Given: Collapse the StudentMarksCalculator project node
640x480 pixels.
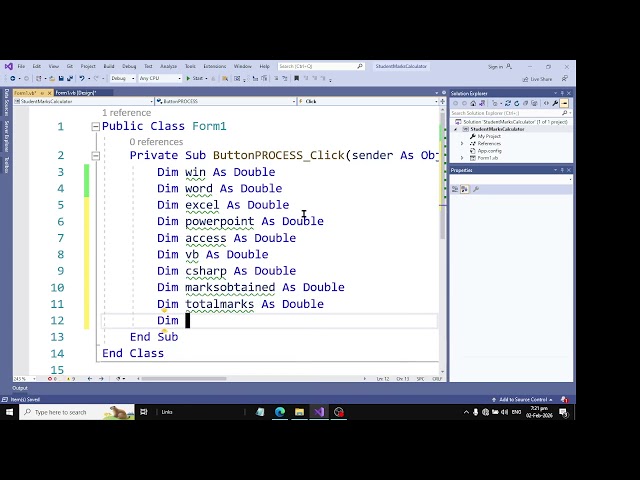Looking at the screenshot, I should tap(456, 129).
